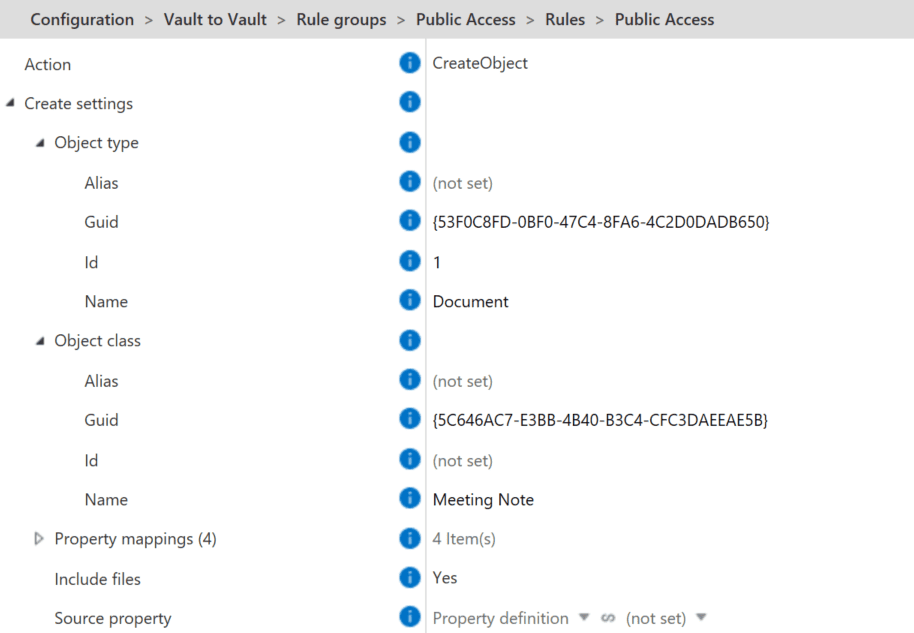The image size is (914, 633).
Task: Collapse the Create settings section
Action: click(x=10, y=103)
